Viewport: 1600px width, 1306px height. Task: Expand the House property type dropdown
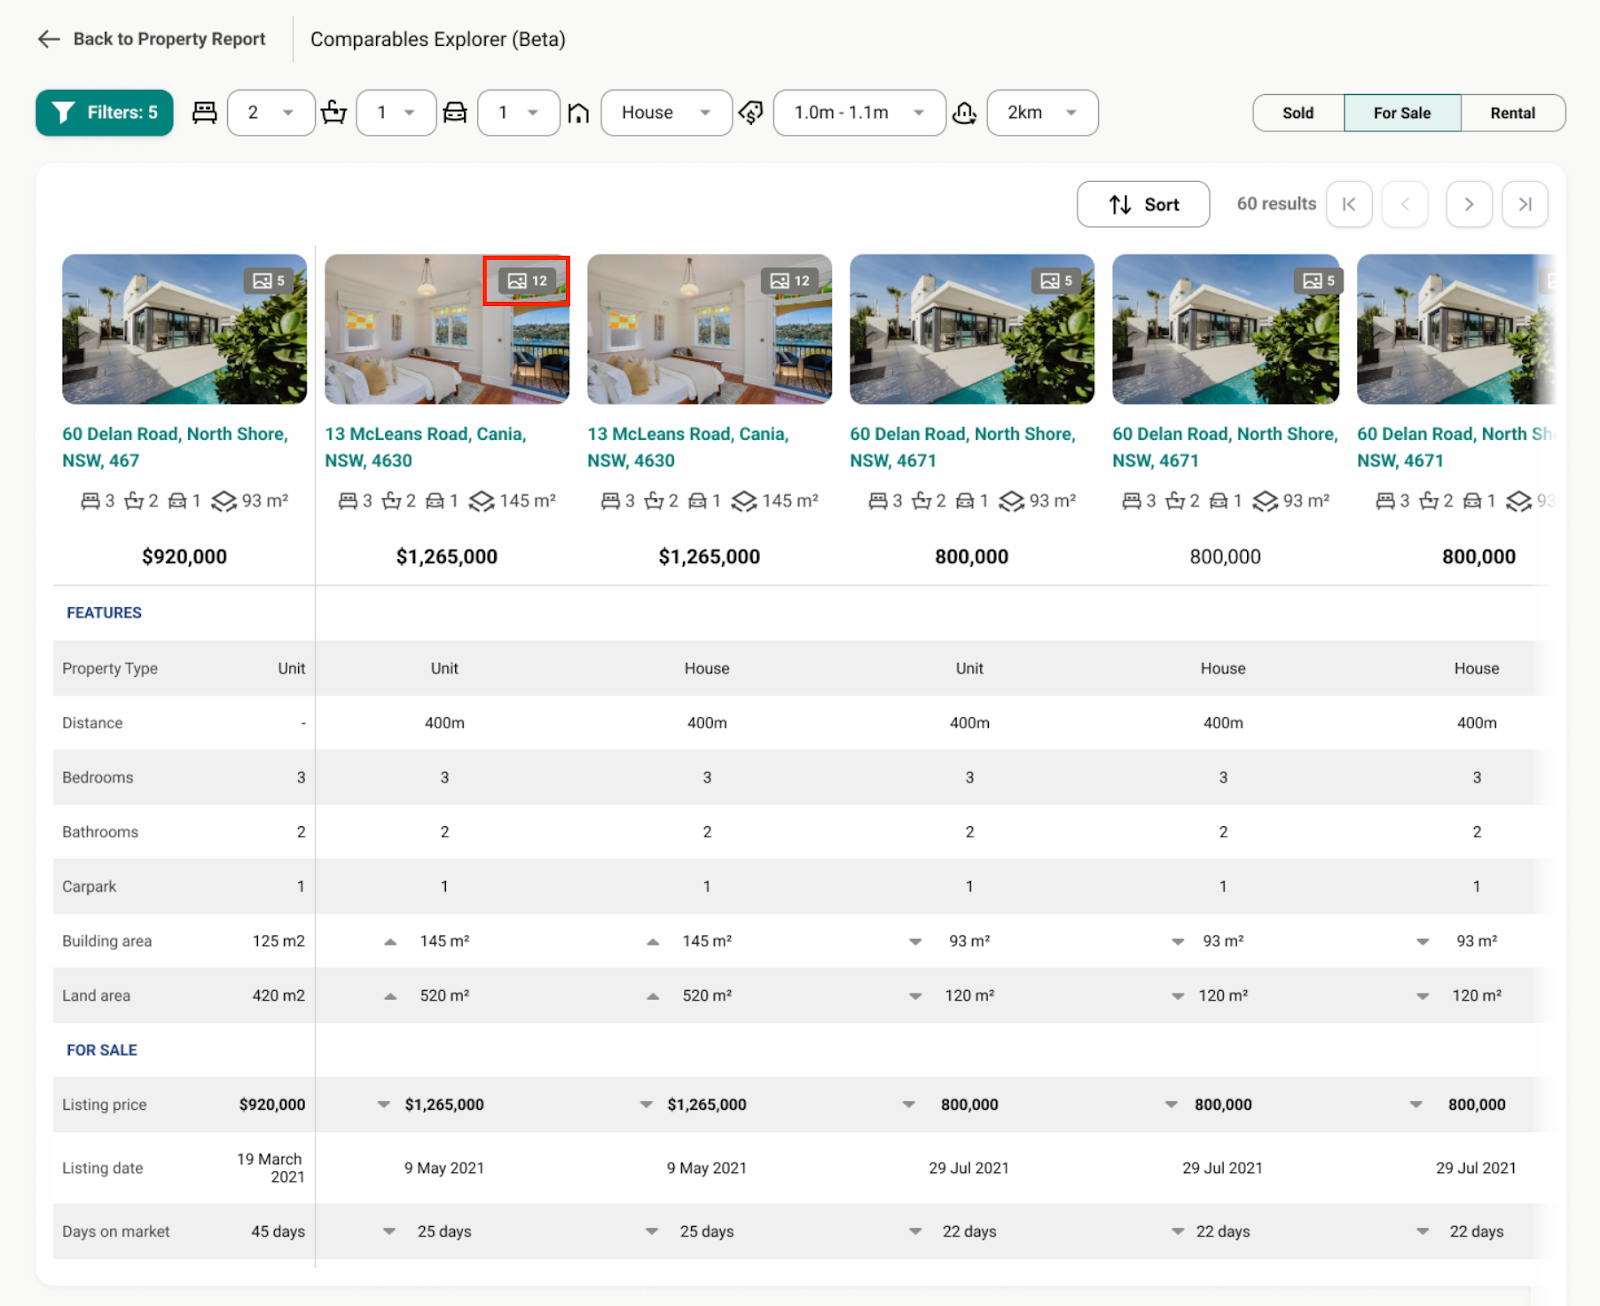pos(666,113)
